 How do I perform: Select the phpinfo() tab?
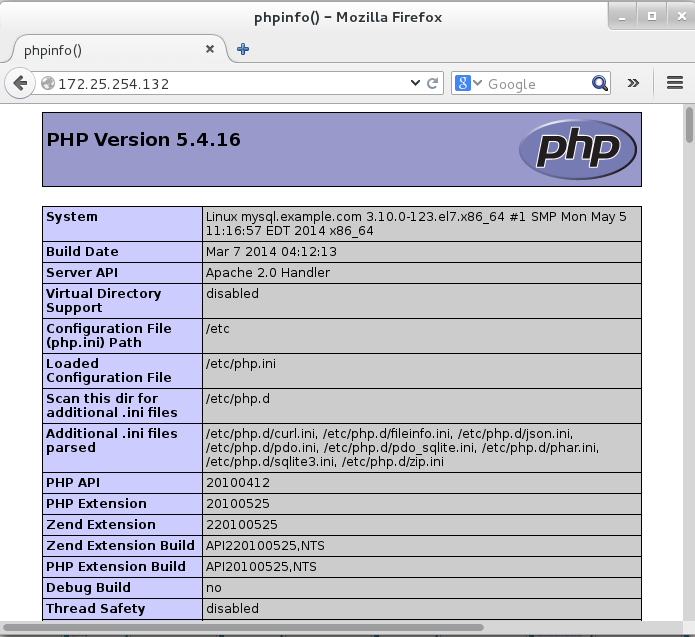118,50
